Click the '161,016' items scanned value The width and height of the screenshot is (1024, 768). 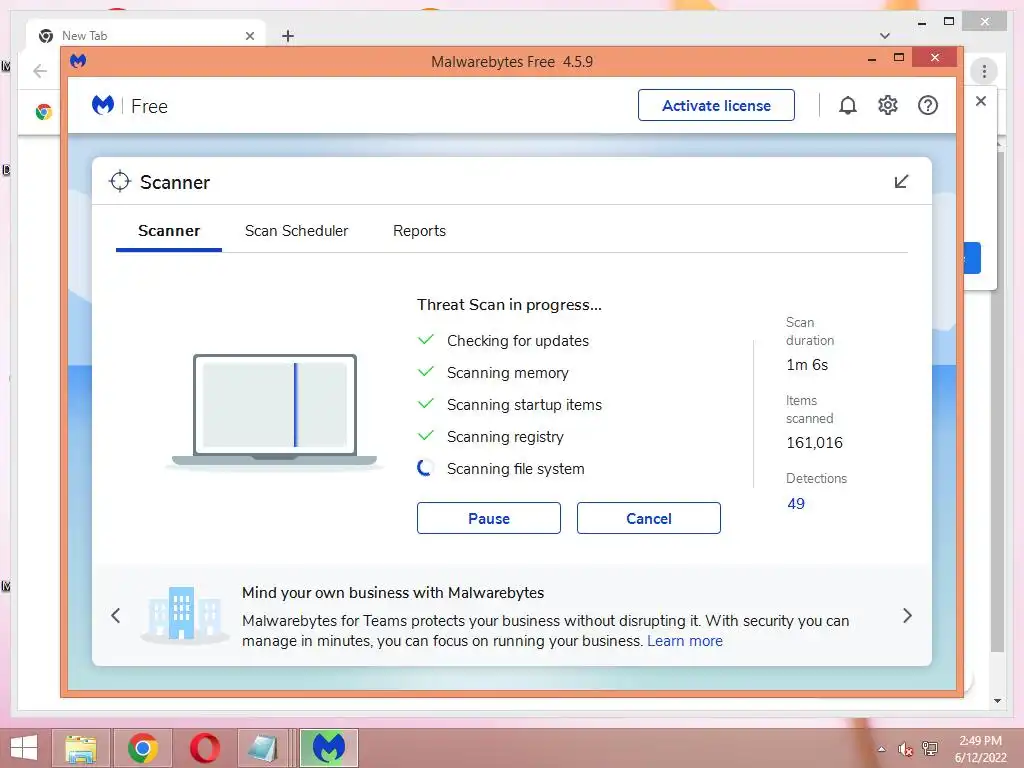pyautogui.click(x=814, y=443)
